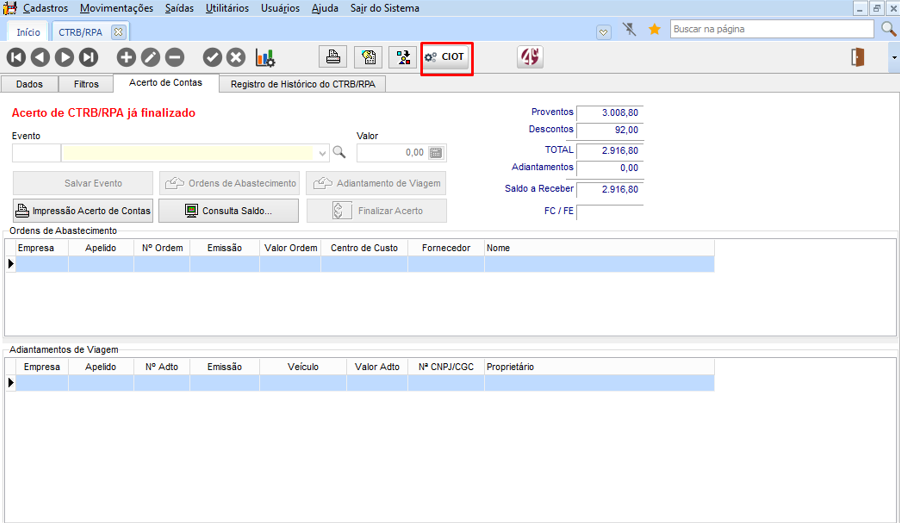Image resolution: width=900 pixels, height=523 pixels.
Task: Open Registro de Histórico do CTRB/RPA tab
Action: [x=302, y=84]
